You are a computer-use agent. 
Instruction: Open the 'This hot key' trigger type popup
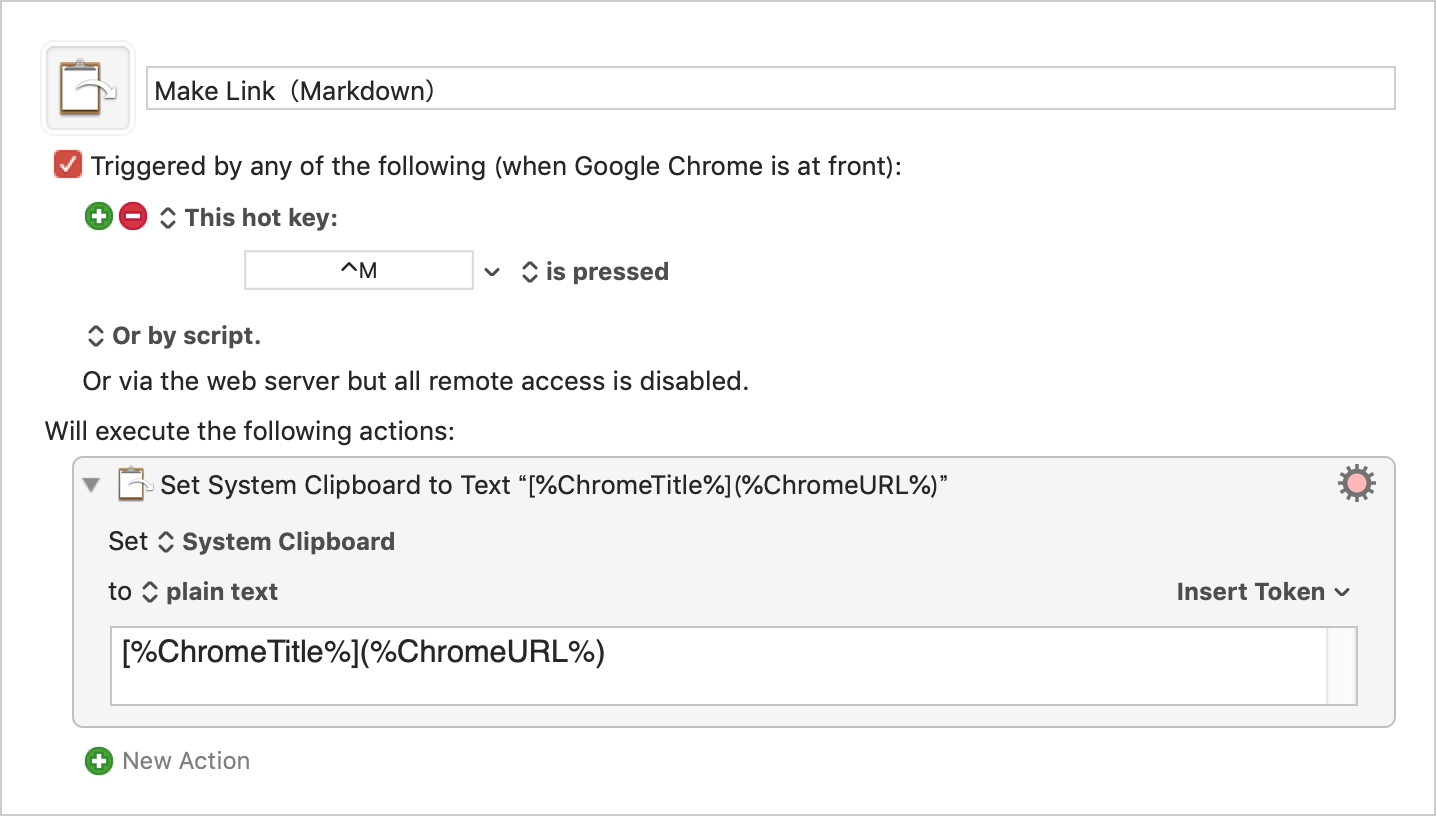pyautogui.click(x=249, y=218)
